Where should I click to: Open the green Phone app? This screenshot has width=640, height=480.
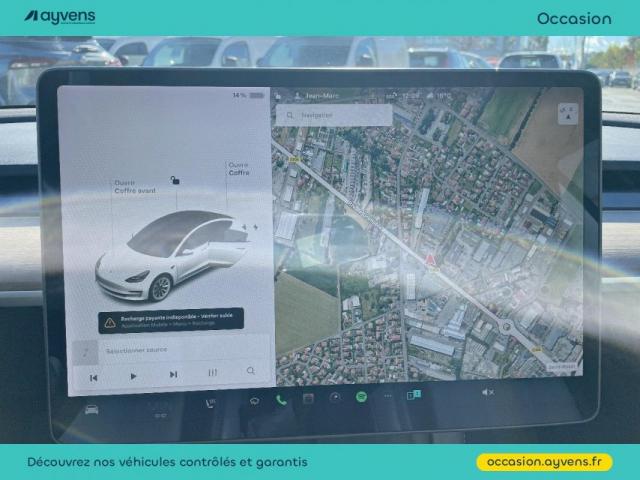(281, 400)
